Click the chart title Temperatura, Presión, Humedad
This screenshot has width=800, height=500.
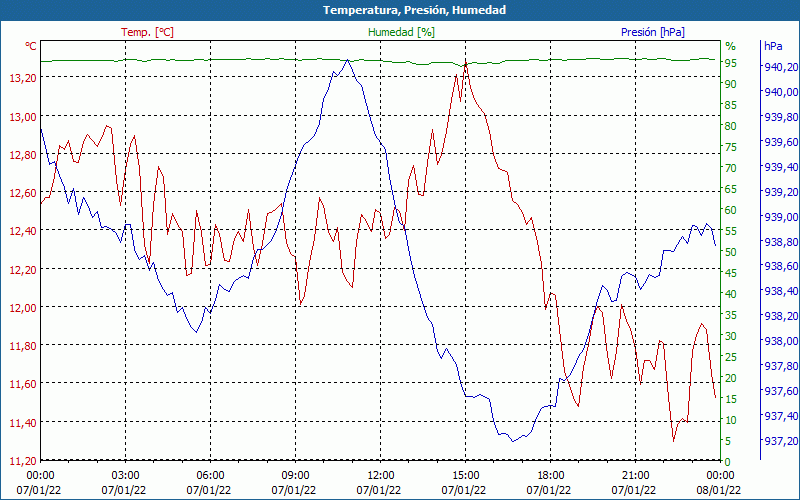(414, 10)
